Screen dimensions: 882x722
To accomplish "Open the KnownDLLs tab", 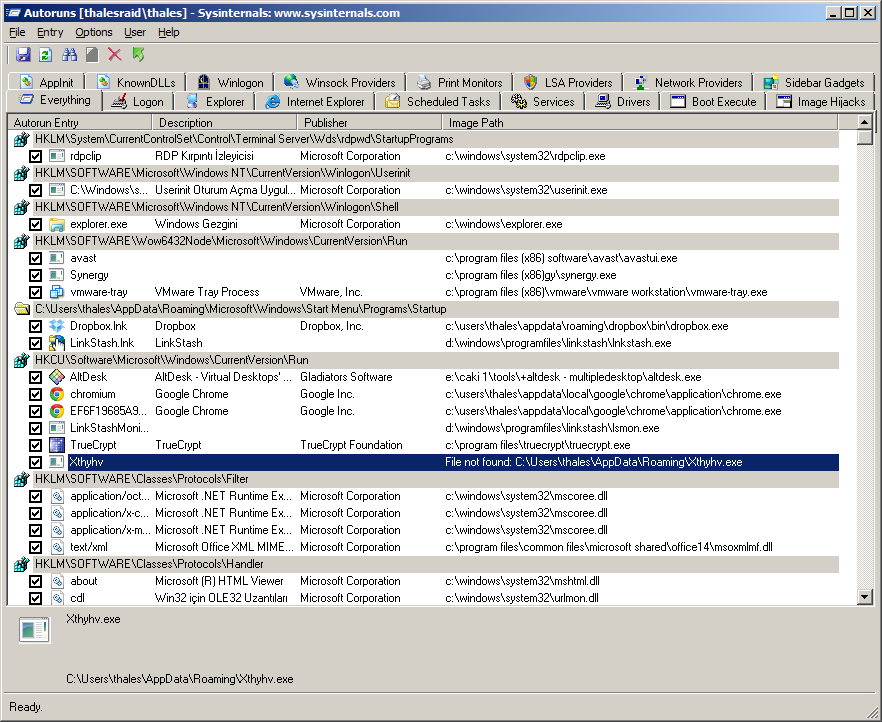I will 137,83.
